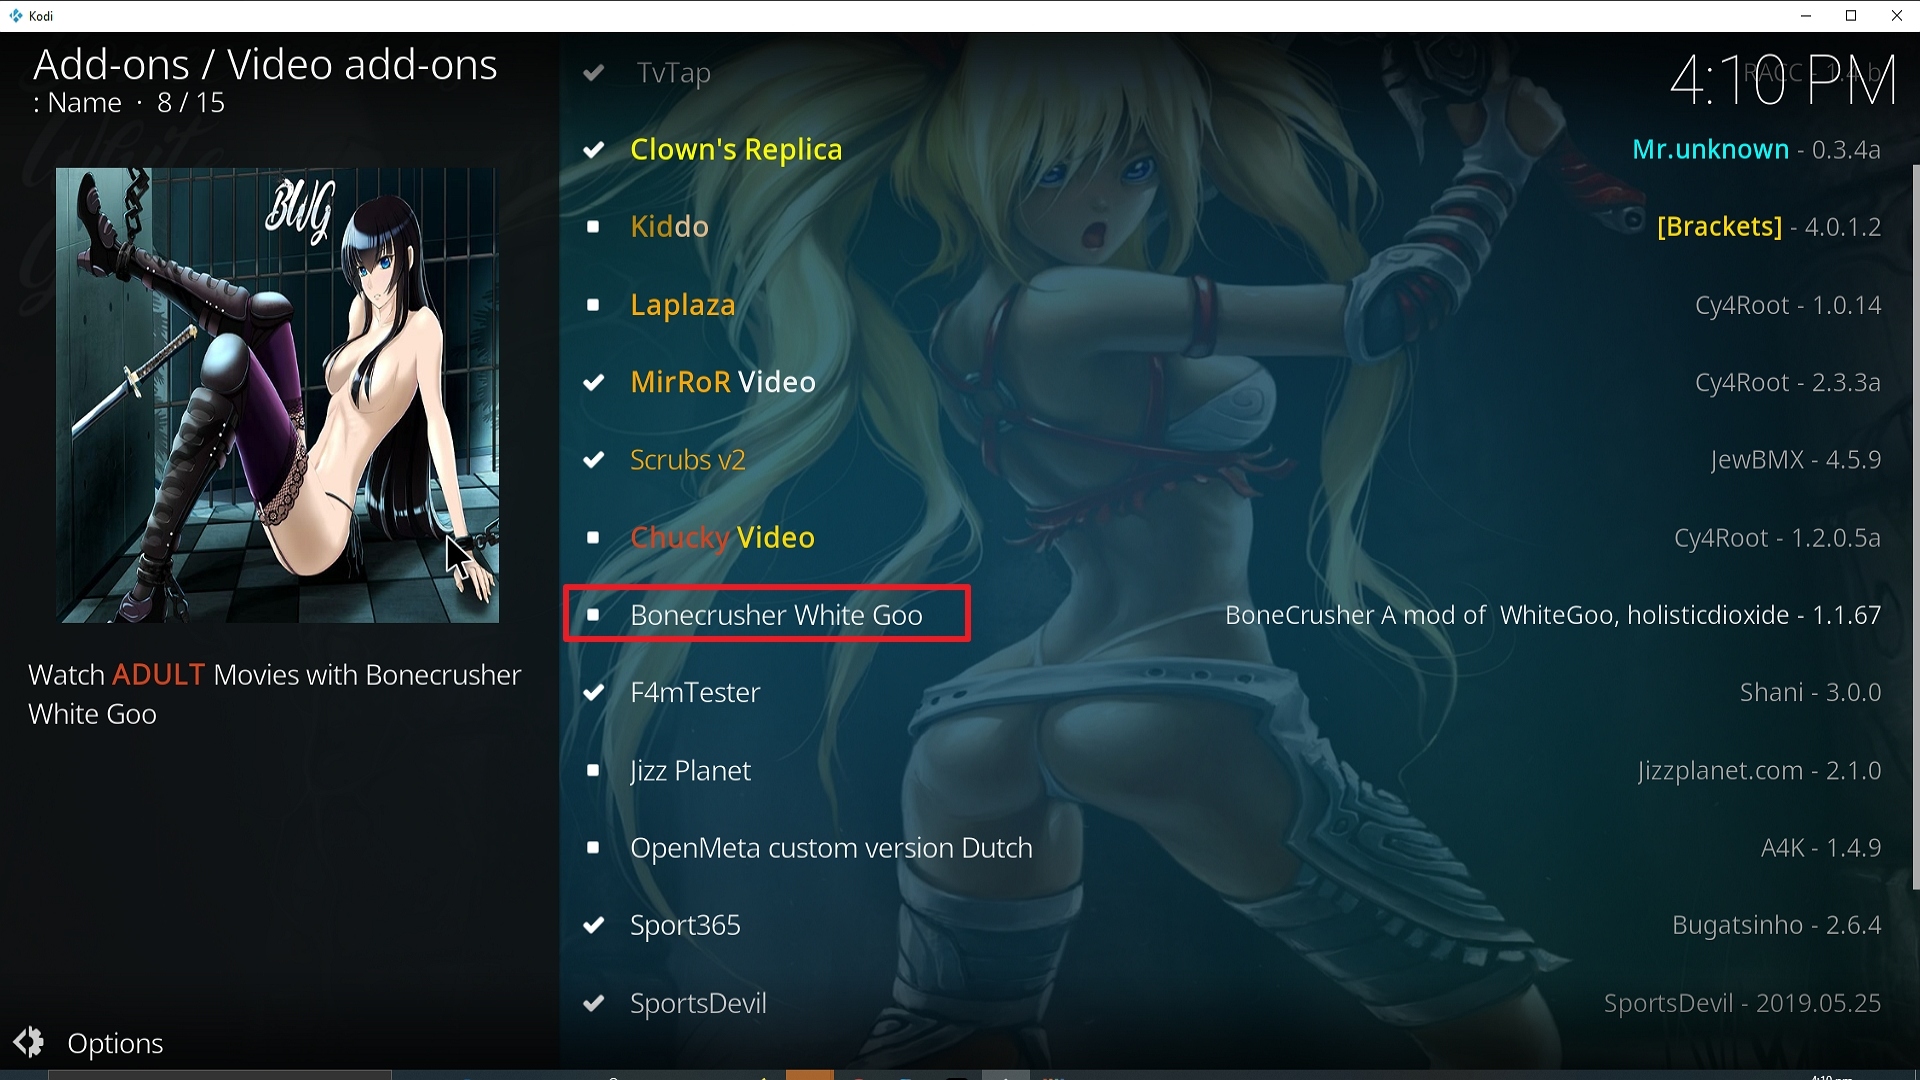Click checkmark icon beside TvTap
The height and width of the screenshot is (1080, 1920).
[593, 72]
